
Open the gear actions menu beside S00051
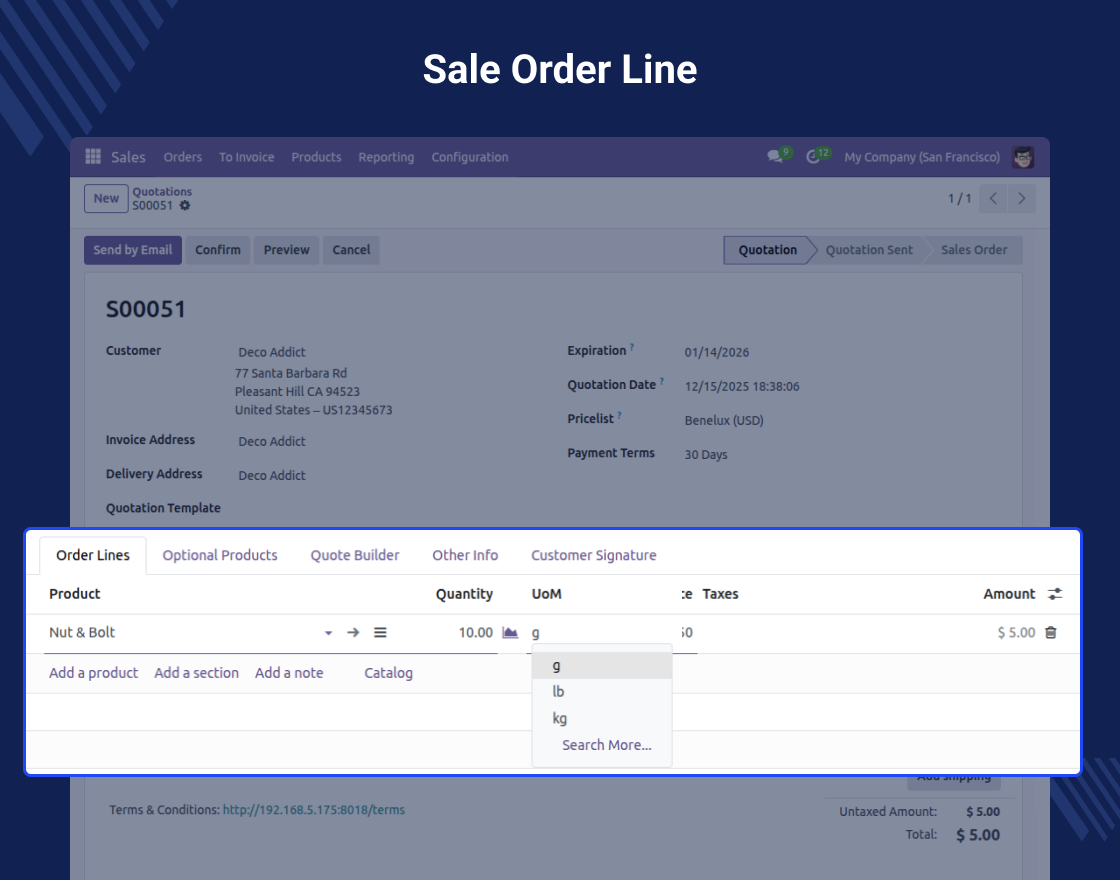click(185, 206)
